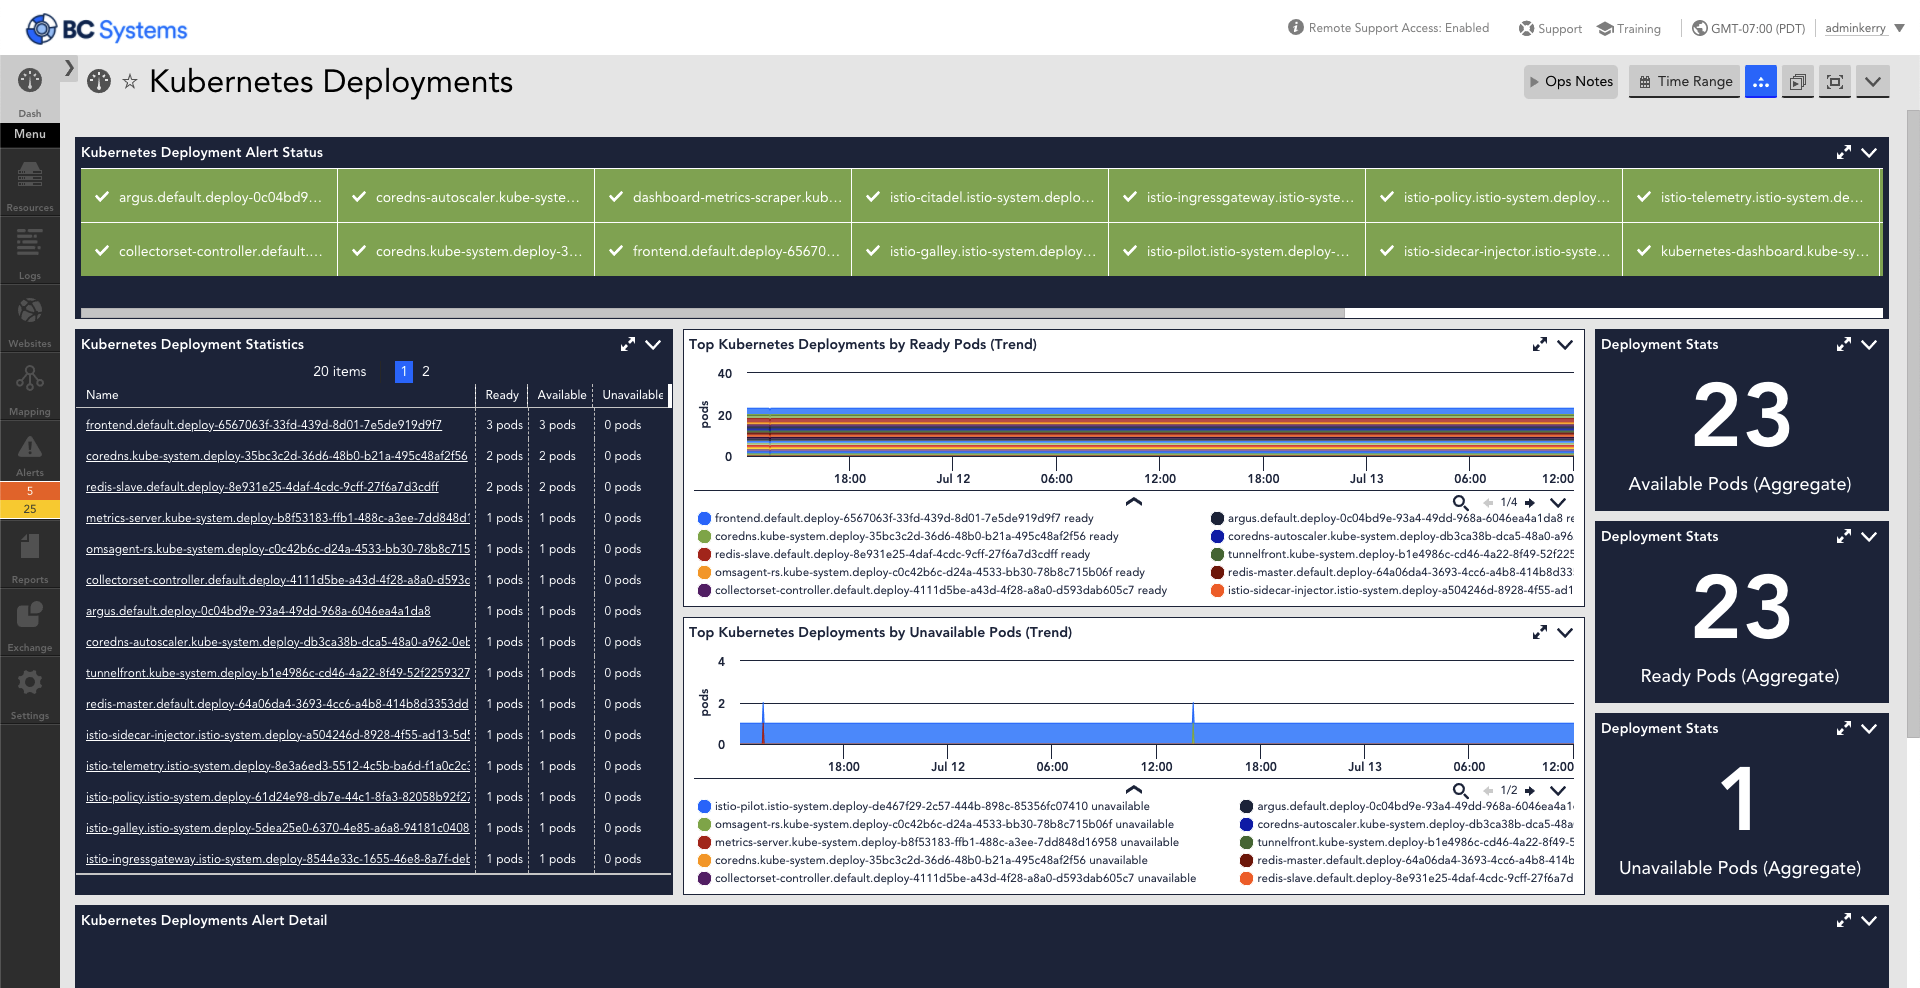
Task: Toggle omsagent-rs ready legend series
Action: click(x=921, y=572)
